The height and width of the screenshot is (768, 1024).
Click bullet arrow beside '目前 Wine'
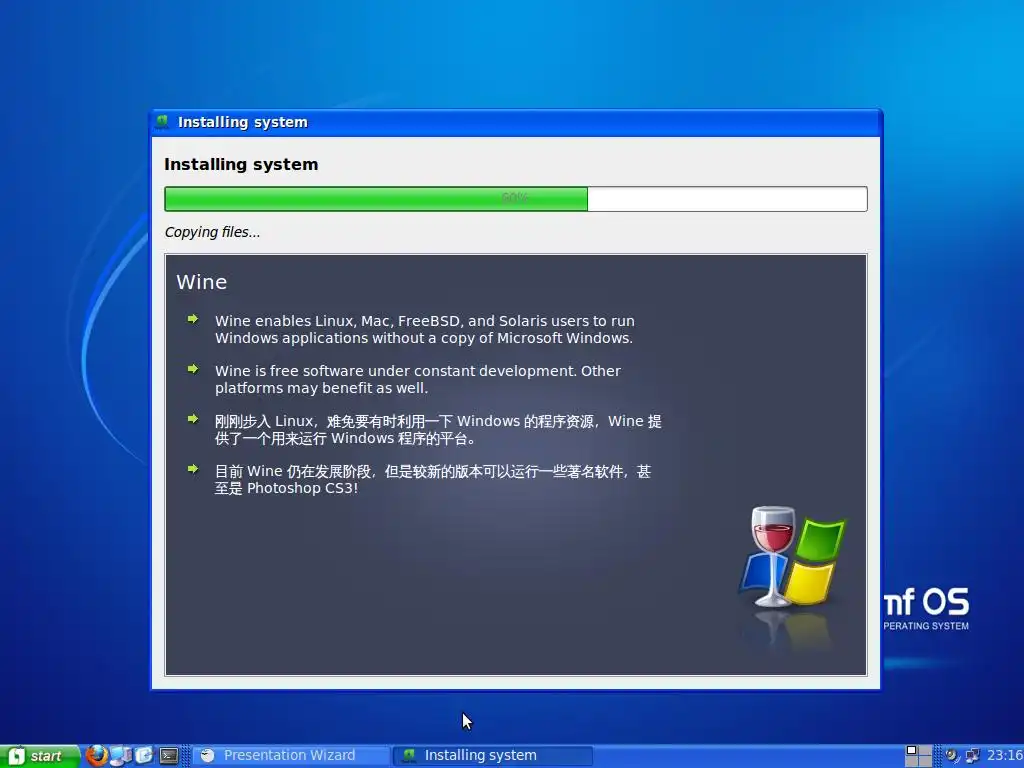point(193,469)
